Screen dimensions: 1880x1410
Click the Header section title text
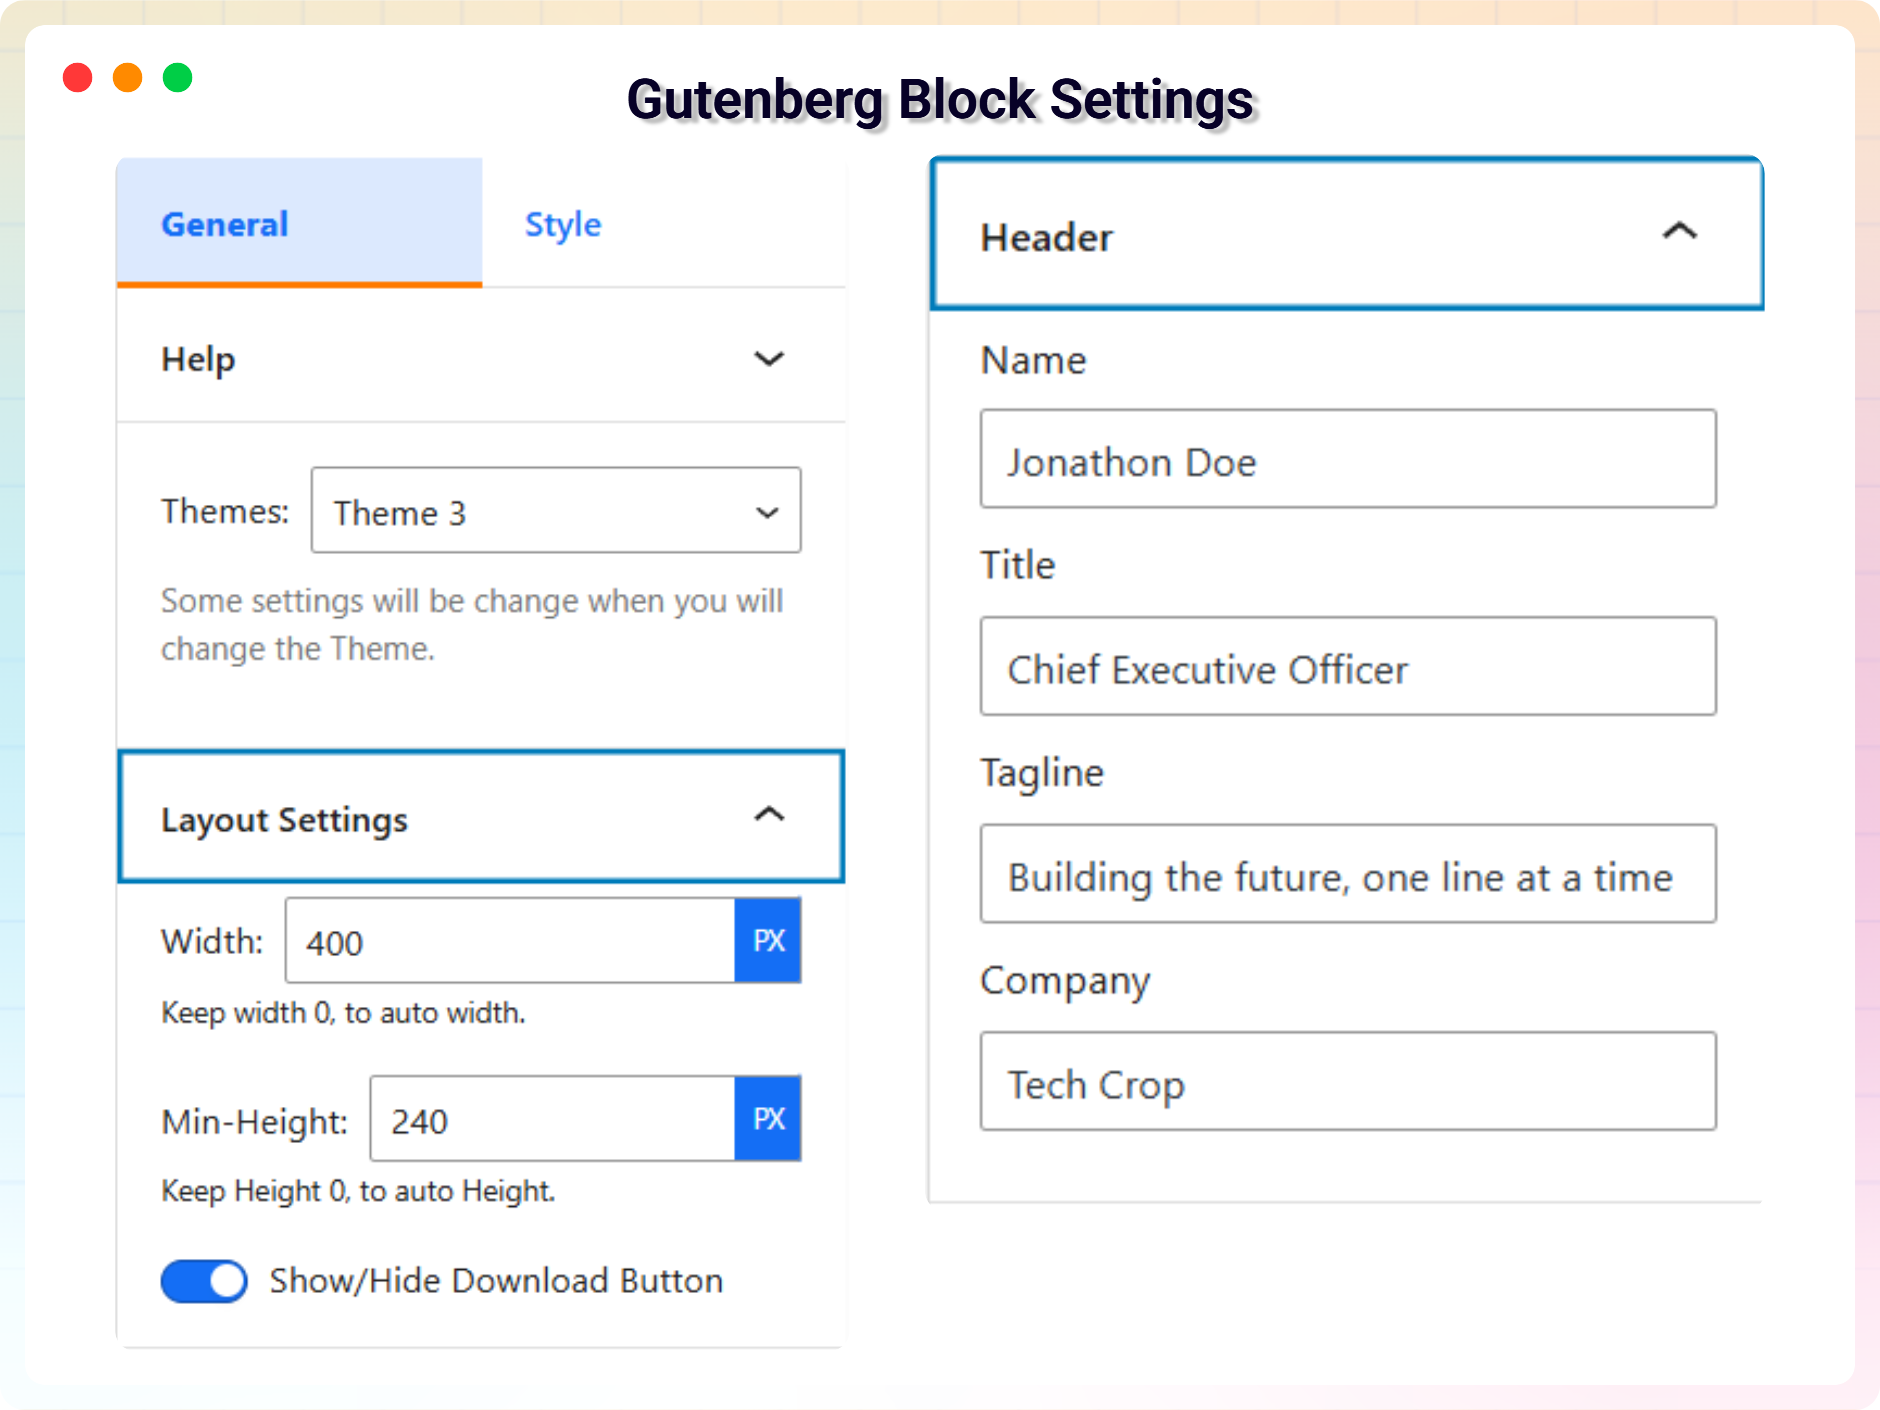[1046, 238]
